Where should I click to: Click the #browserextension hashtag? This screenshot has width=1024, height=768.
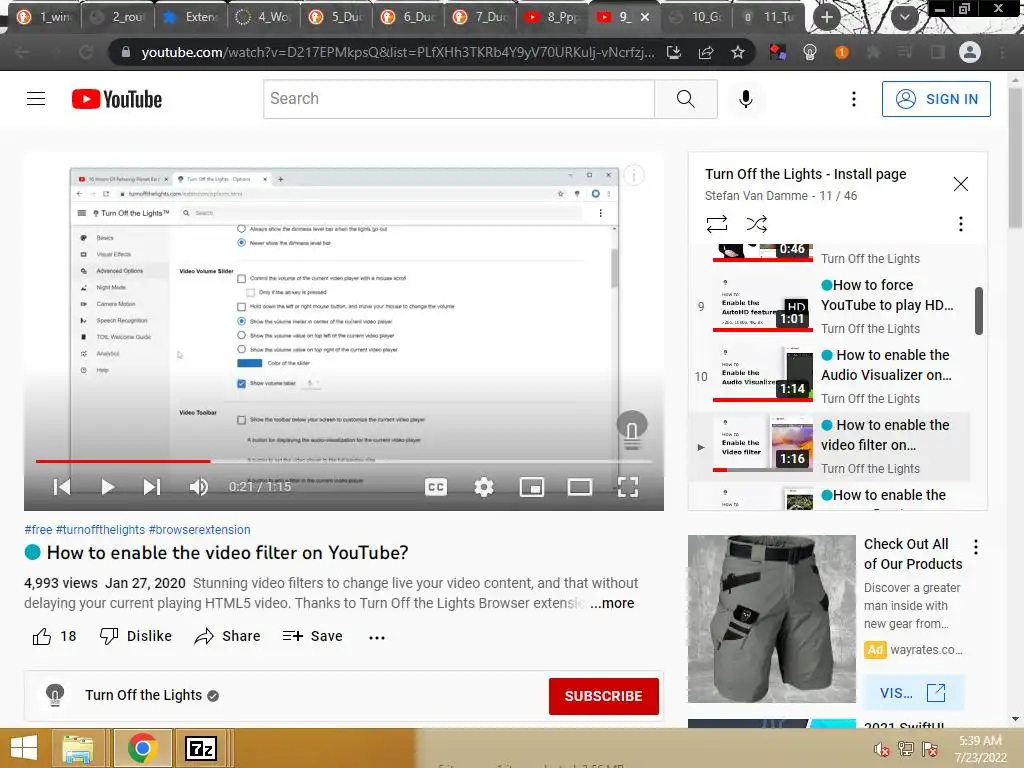click(x=200, y=530)
